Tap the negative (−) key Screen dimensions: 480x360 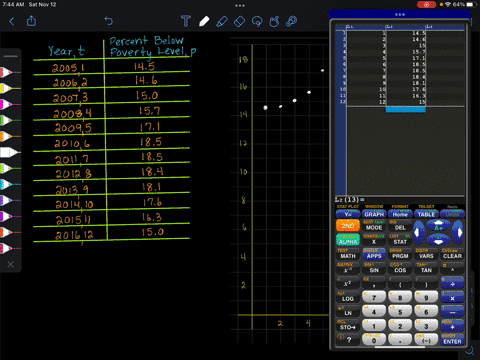coord(426,340)
